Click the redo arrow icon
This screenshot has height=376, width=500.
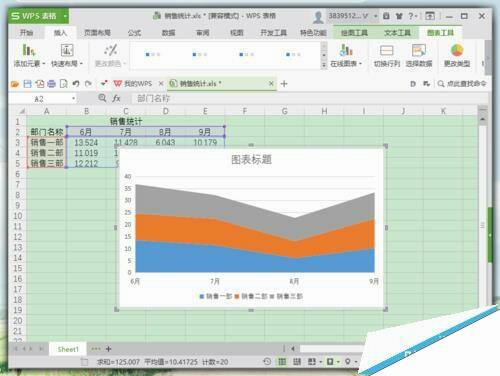(88, 84)
